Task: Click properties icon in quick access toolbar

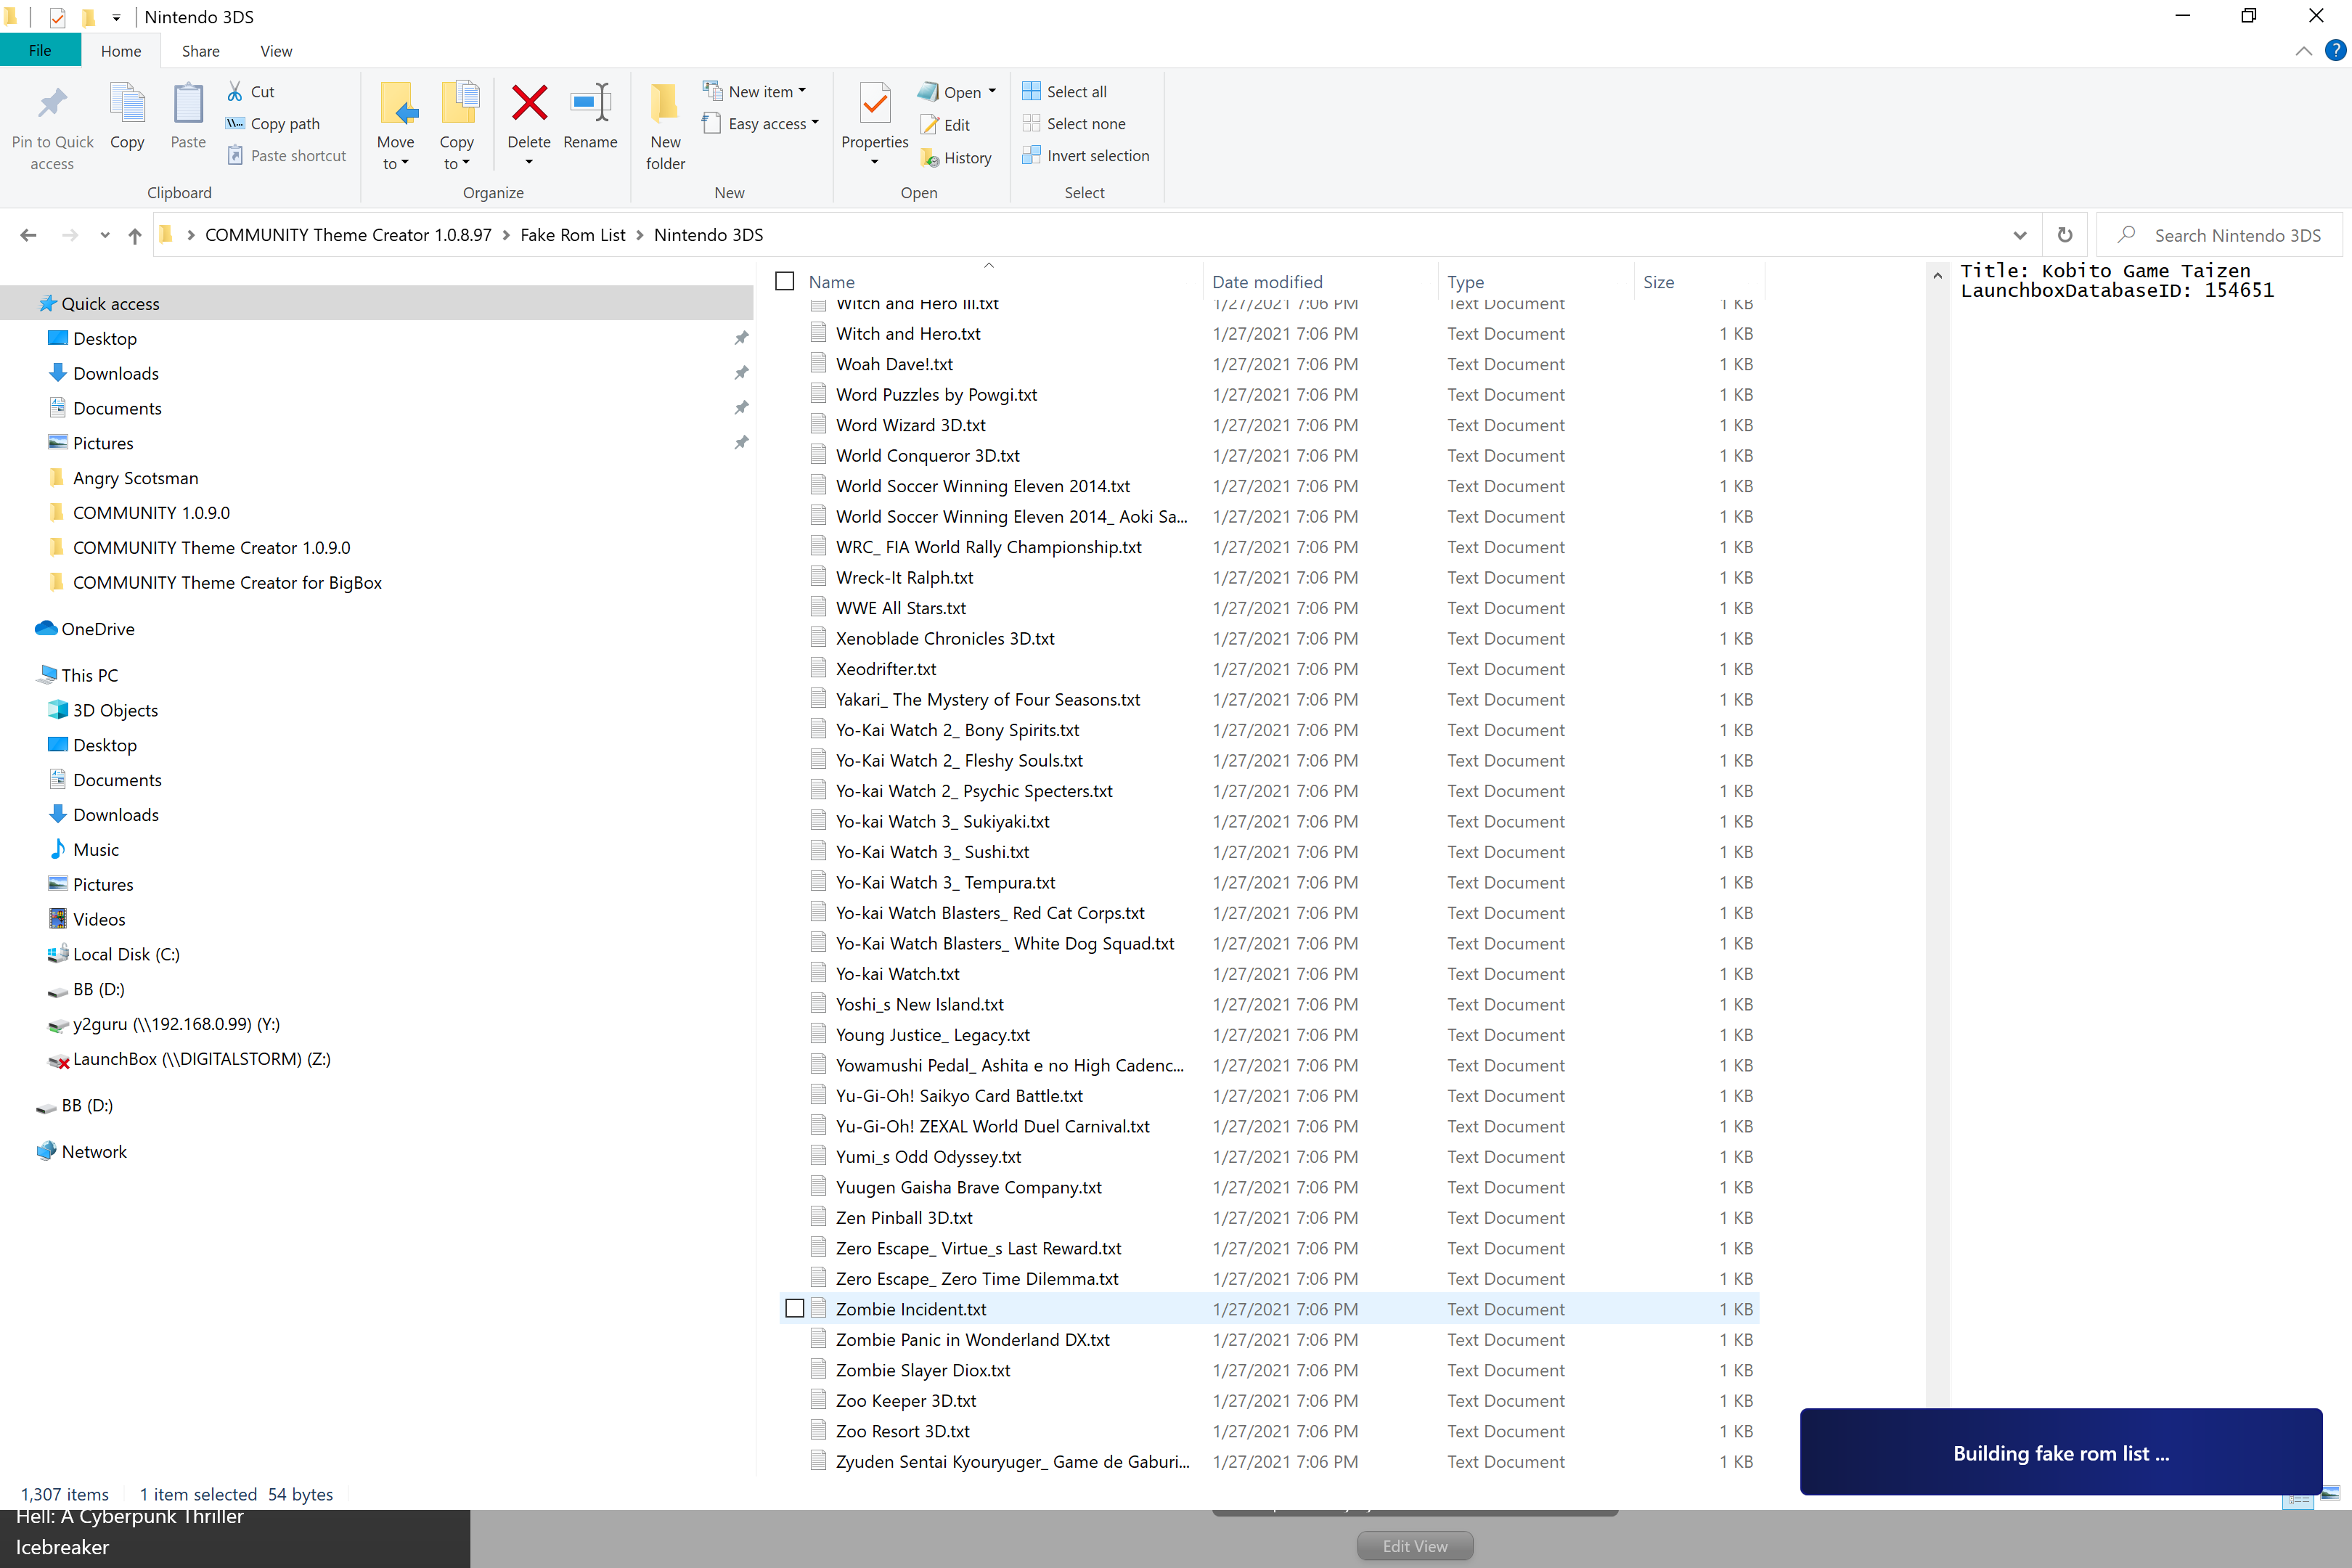Action: [x=57, y=17]
